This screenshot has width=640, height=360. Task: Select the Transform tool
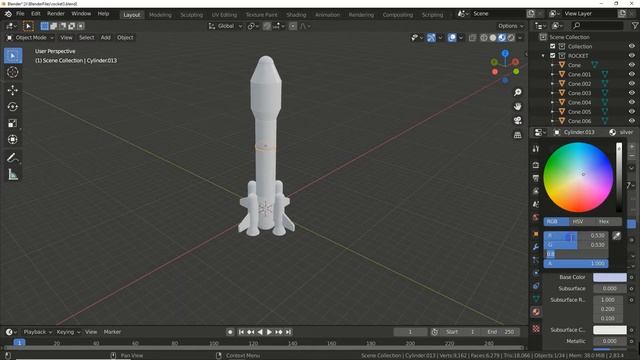(13, 140)
